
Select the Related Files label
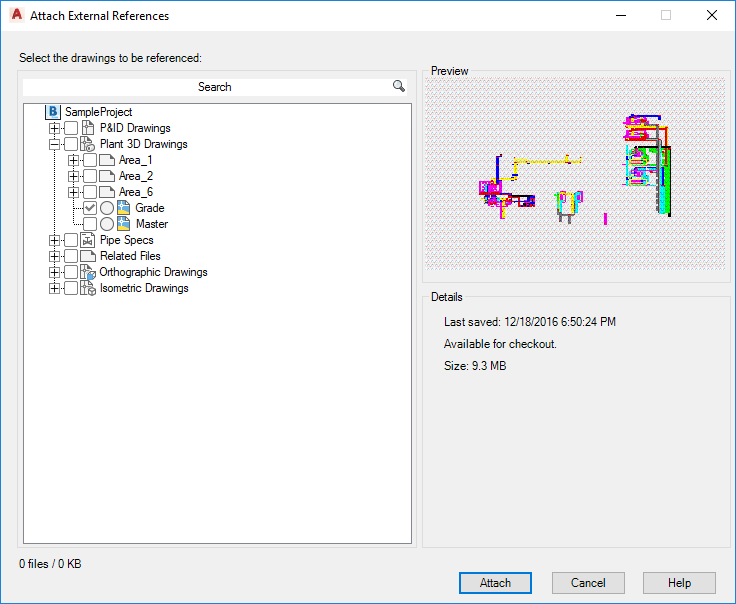130,256
